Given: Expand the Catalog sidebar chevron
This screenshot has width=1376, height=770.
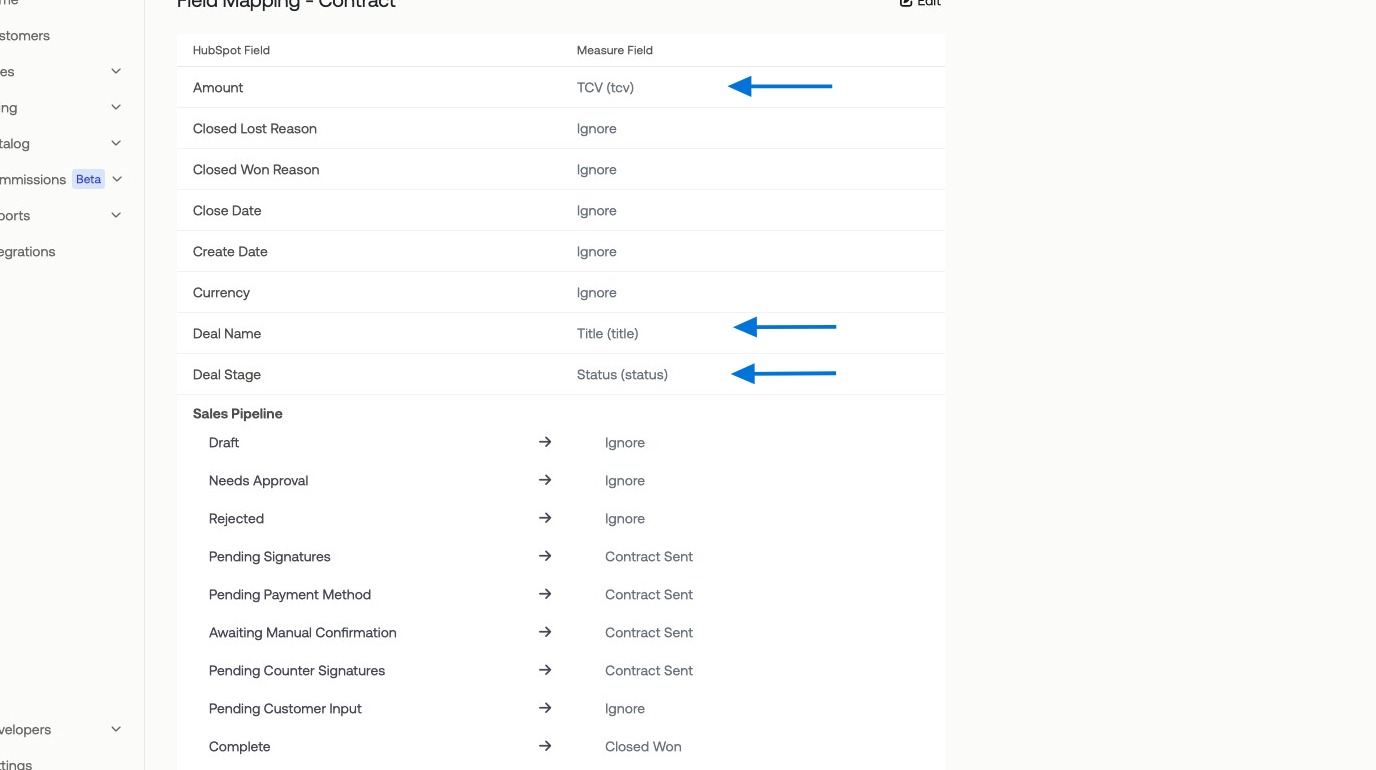Looking at the screenshot, I should tap(116, 143).
